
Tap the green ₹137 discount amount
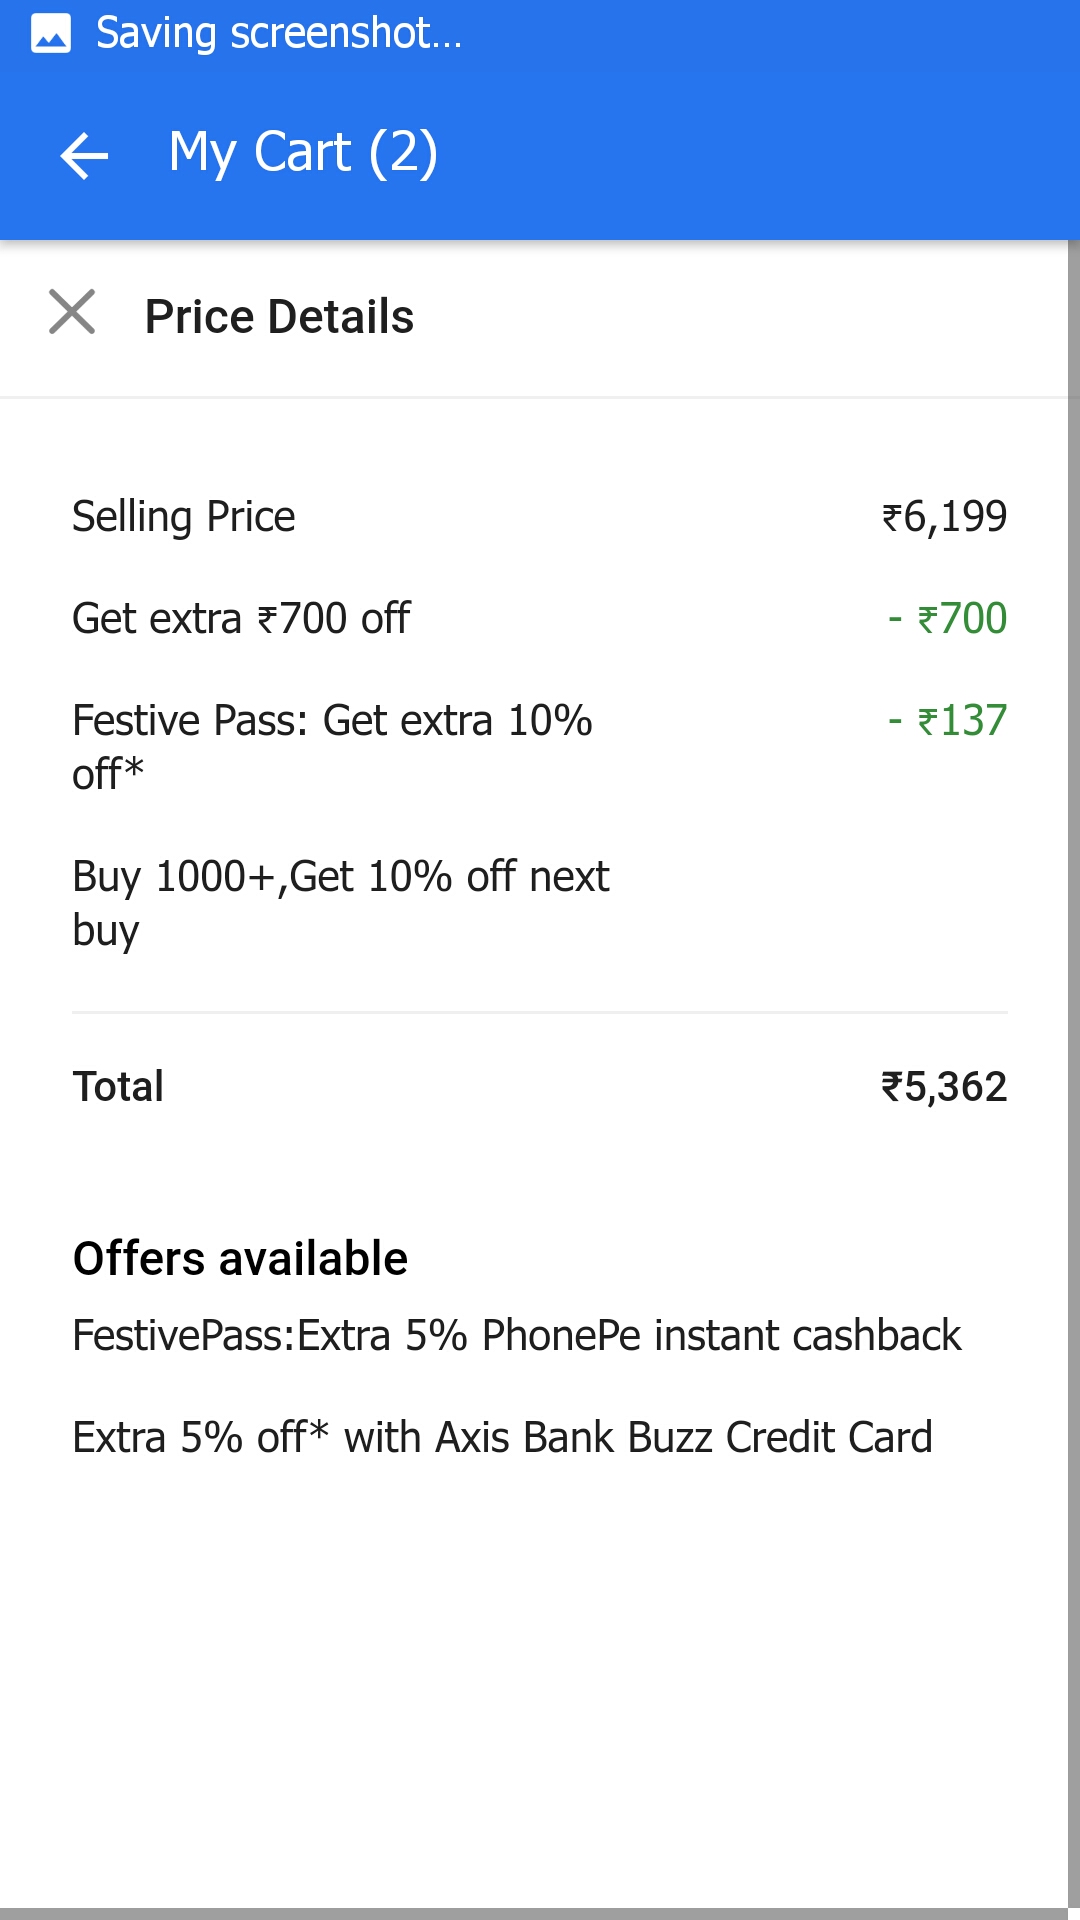coord(948,721)
